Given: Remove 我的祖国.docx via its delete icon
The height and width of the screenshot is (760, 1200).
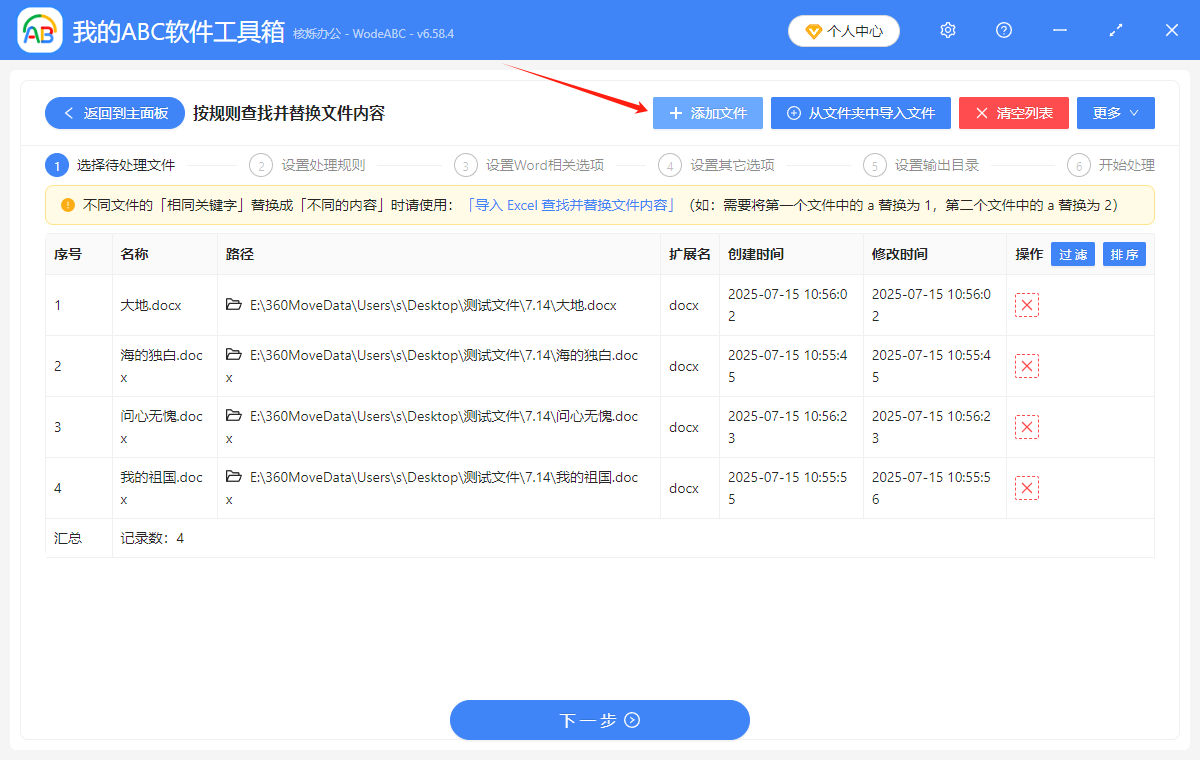Looking at the screenshot, I should coord(1027,487).
